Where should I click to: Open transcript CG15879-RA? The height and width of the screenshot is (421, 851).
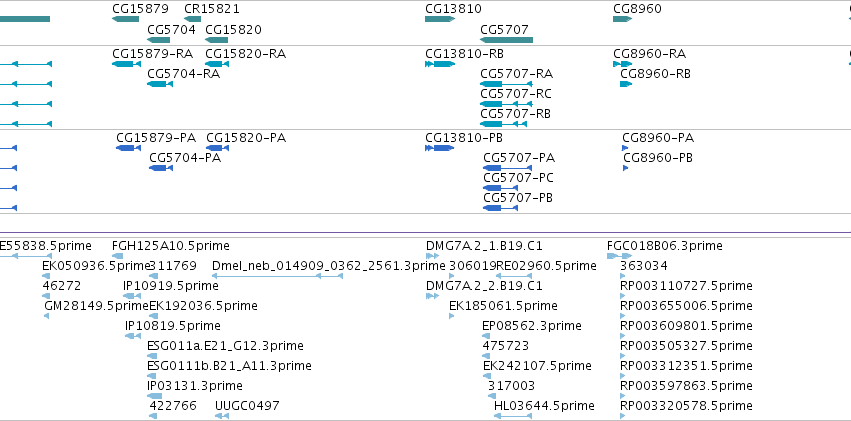point(125,64)
